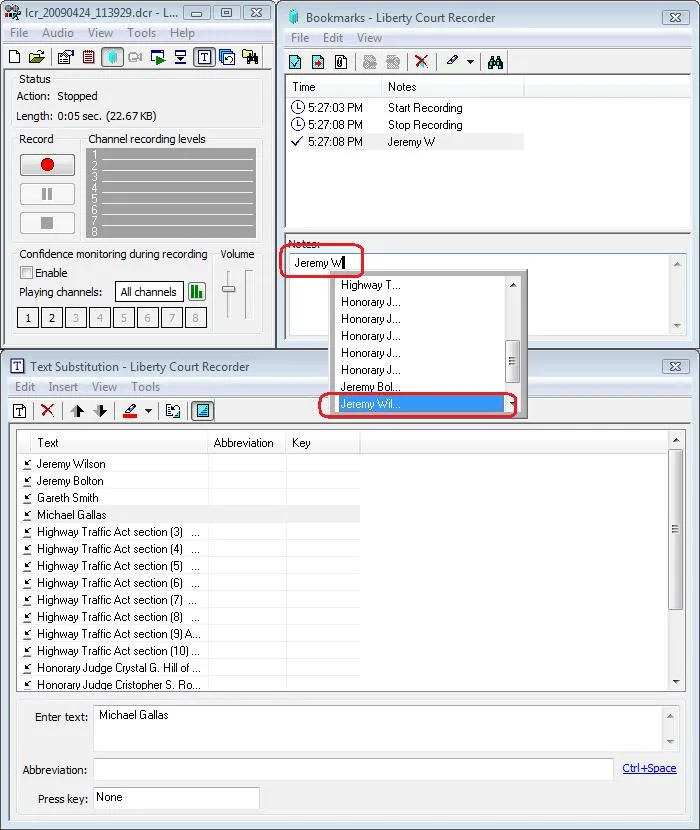Open the Text Substitution highlight color dropdown arrow
700x830 pixels.
click(148, 411)
